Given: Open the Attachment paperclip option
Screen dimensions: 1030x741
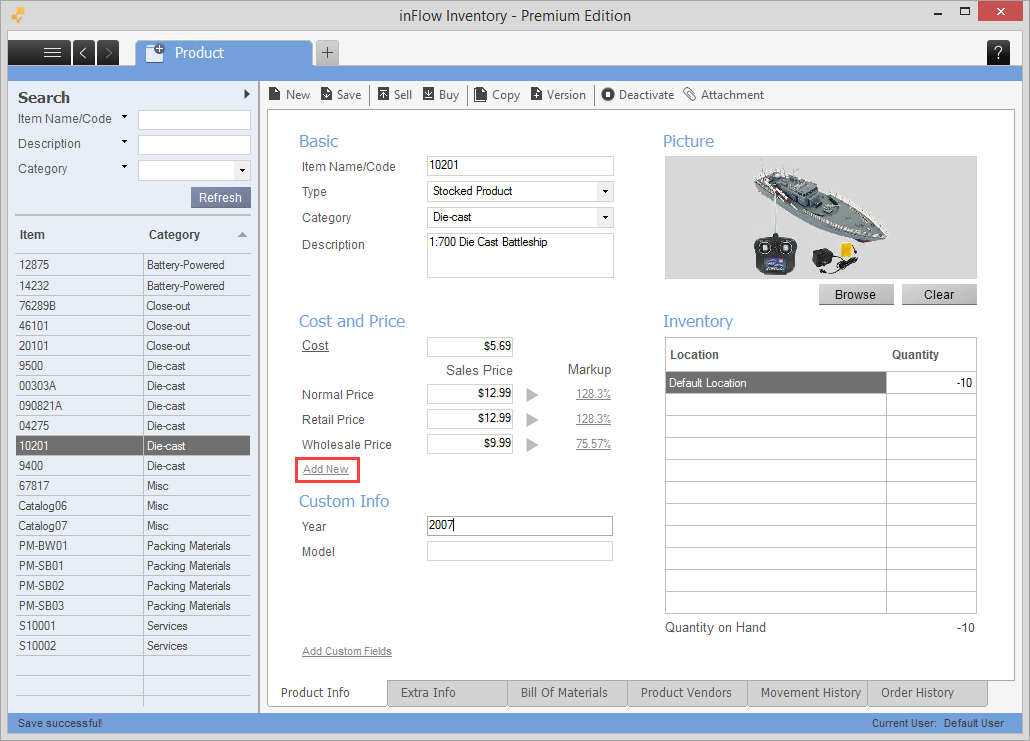Looking at the screenshot, I should [x=723, y=95].
